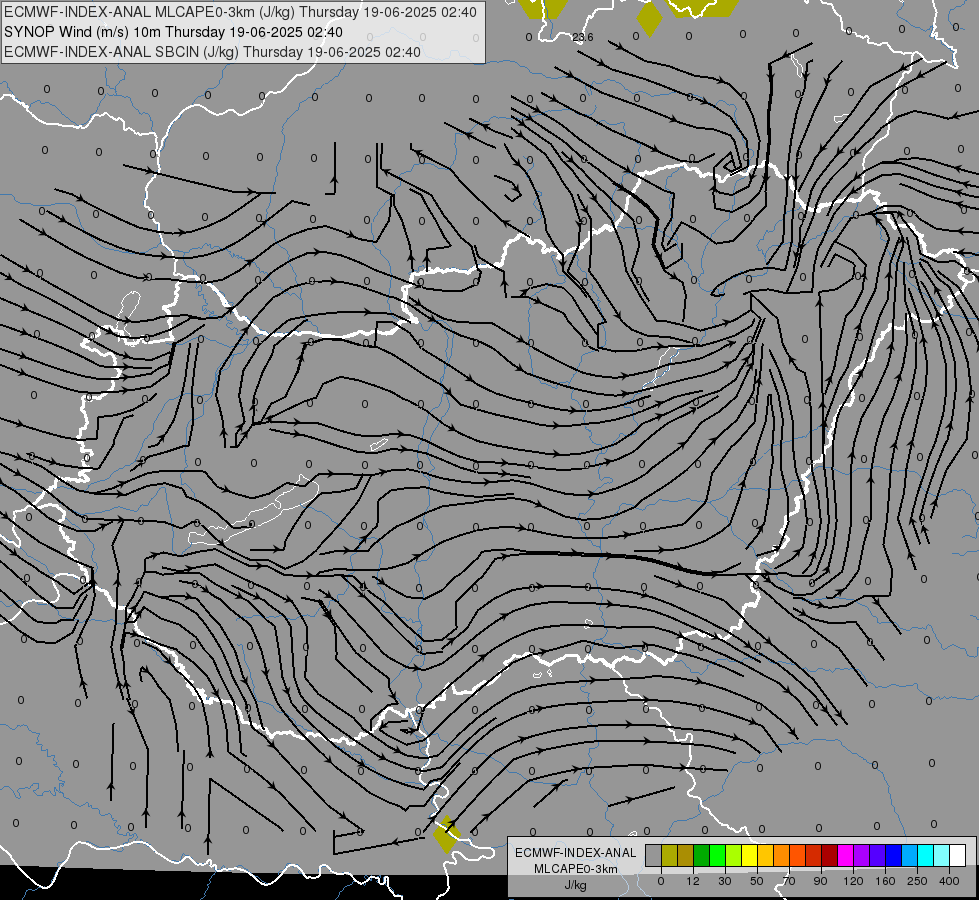This screenshot has height=900, width=979.
Task: Click the whole olive diamond marker at the top
Action: click(x=649, y=19)
